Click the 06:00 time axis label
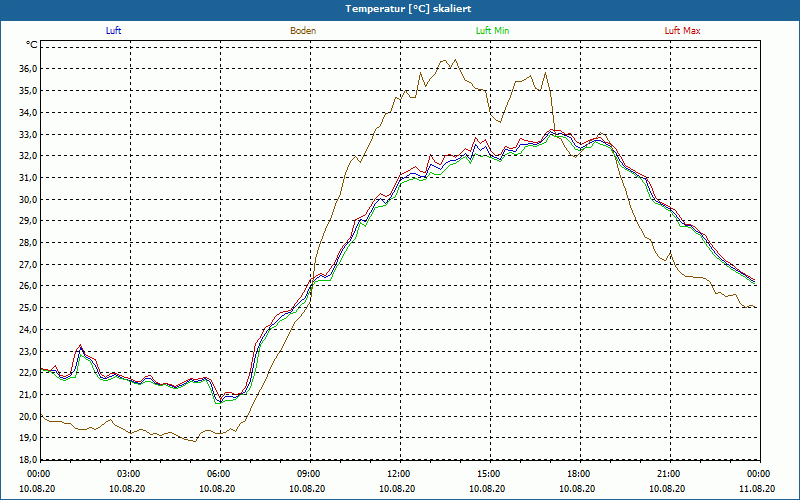 [x=220, y=474]
